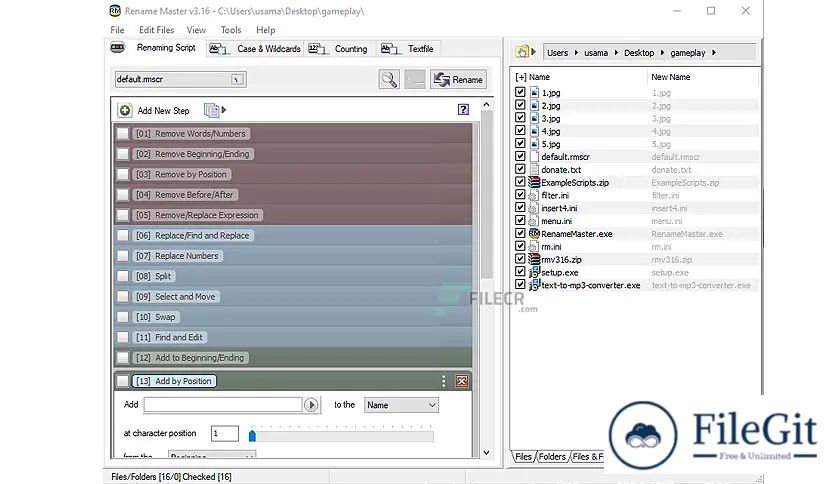Click the New Name column header
Viewport: 836px width, 484px height.
(671, 77)
